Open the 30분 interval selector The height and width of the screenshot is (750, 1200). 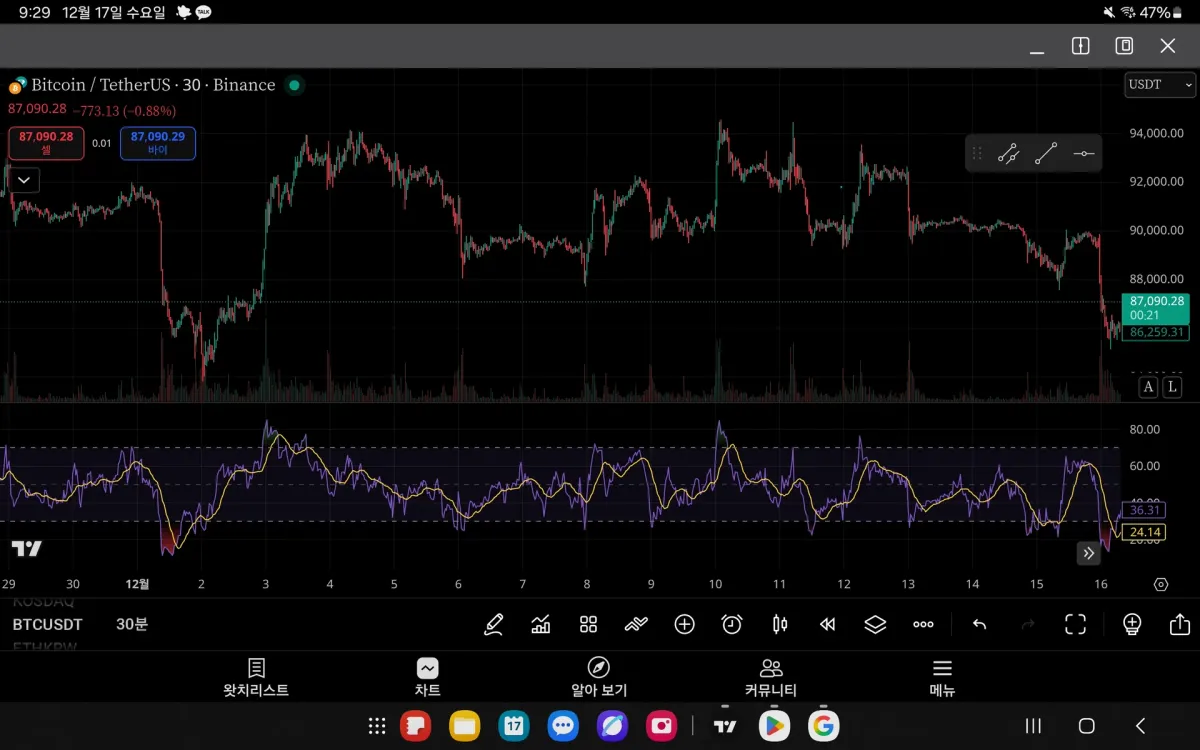131,624
